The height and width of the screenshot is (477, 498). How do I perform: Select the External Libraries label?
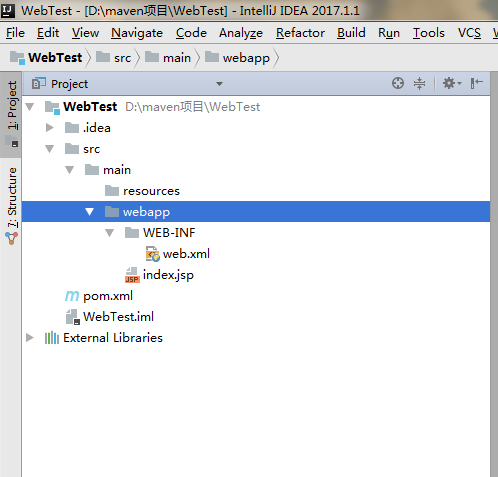[x=113, y=338]
